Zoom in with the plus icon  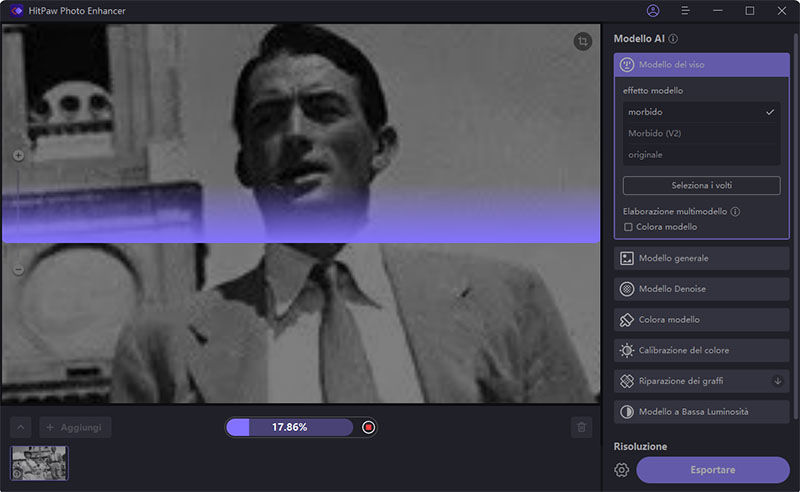pyautogui.click(x=18, y=155)
